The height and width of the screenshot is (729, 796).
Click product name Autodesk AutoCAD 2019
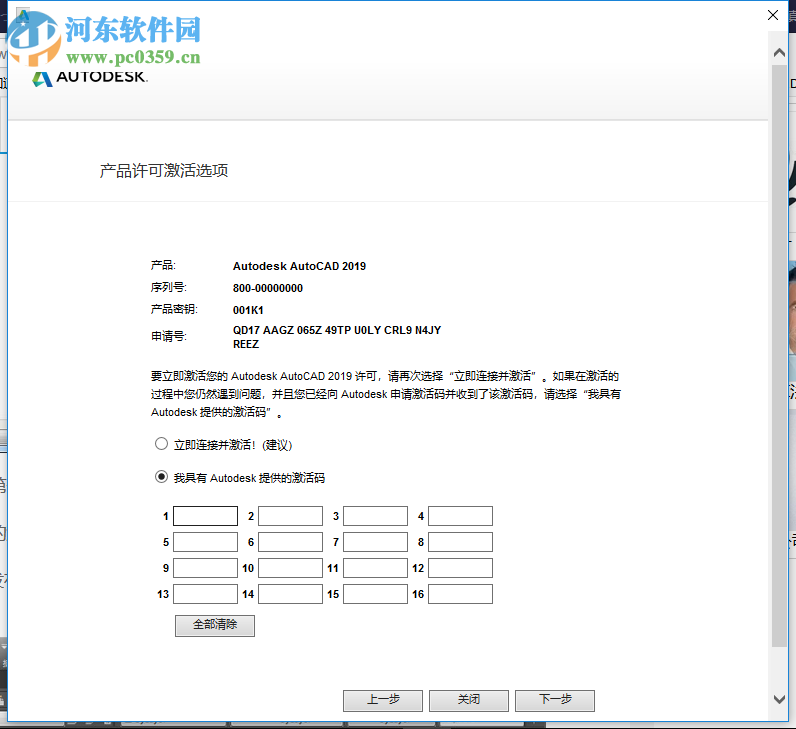point(300,266)
